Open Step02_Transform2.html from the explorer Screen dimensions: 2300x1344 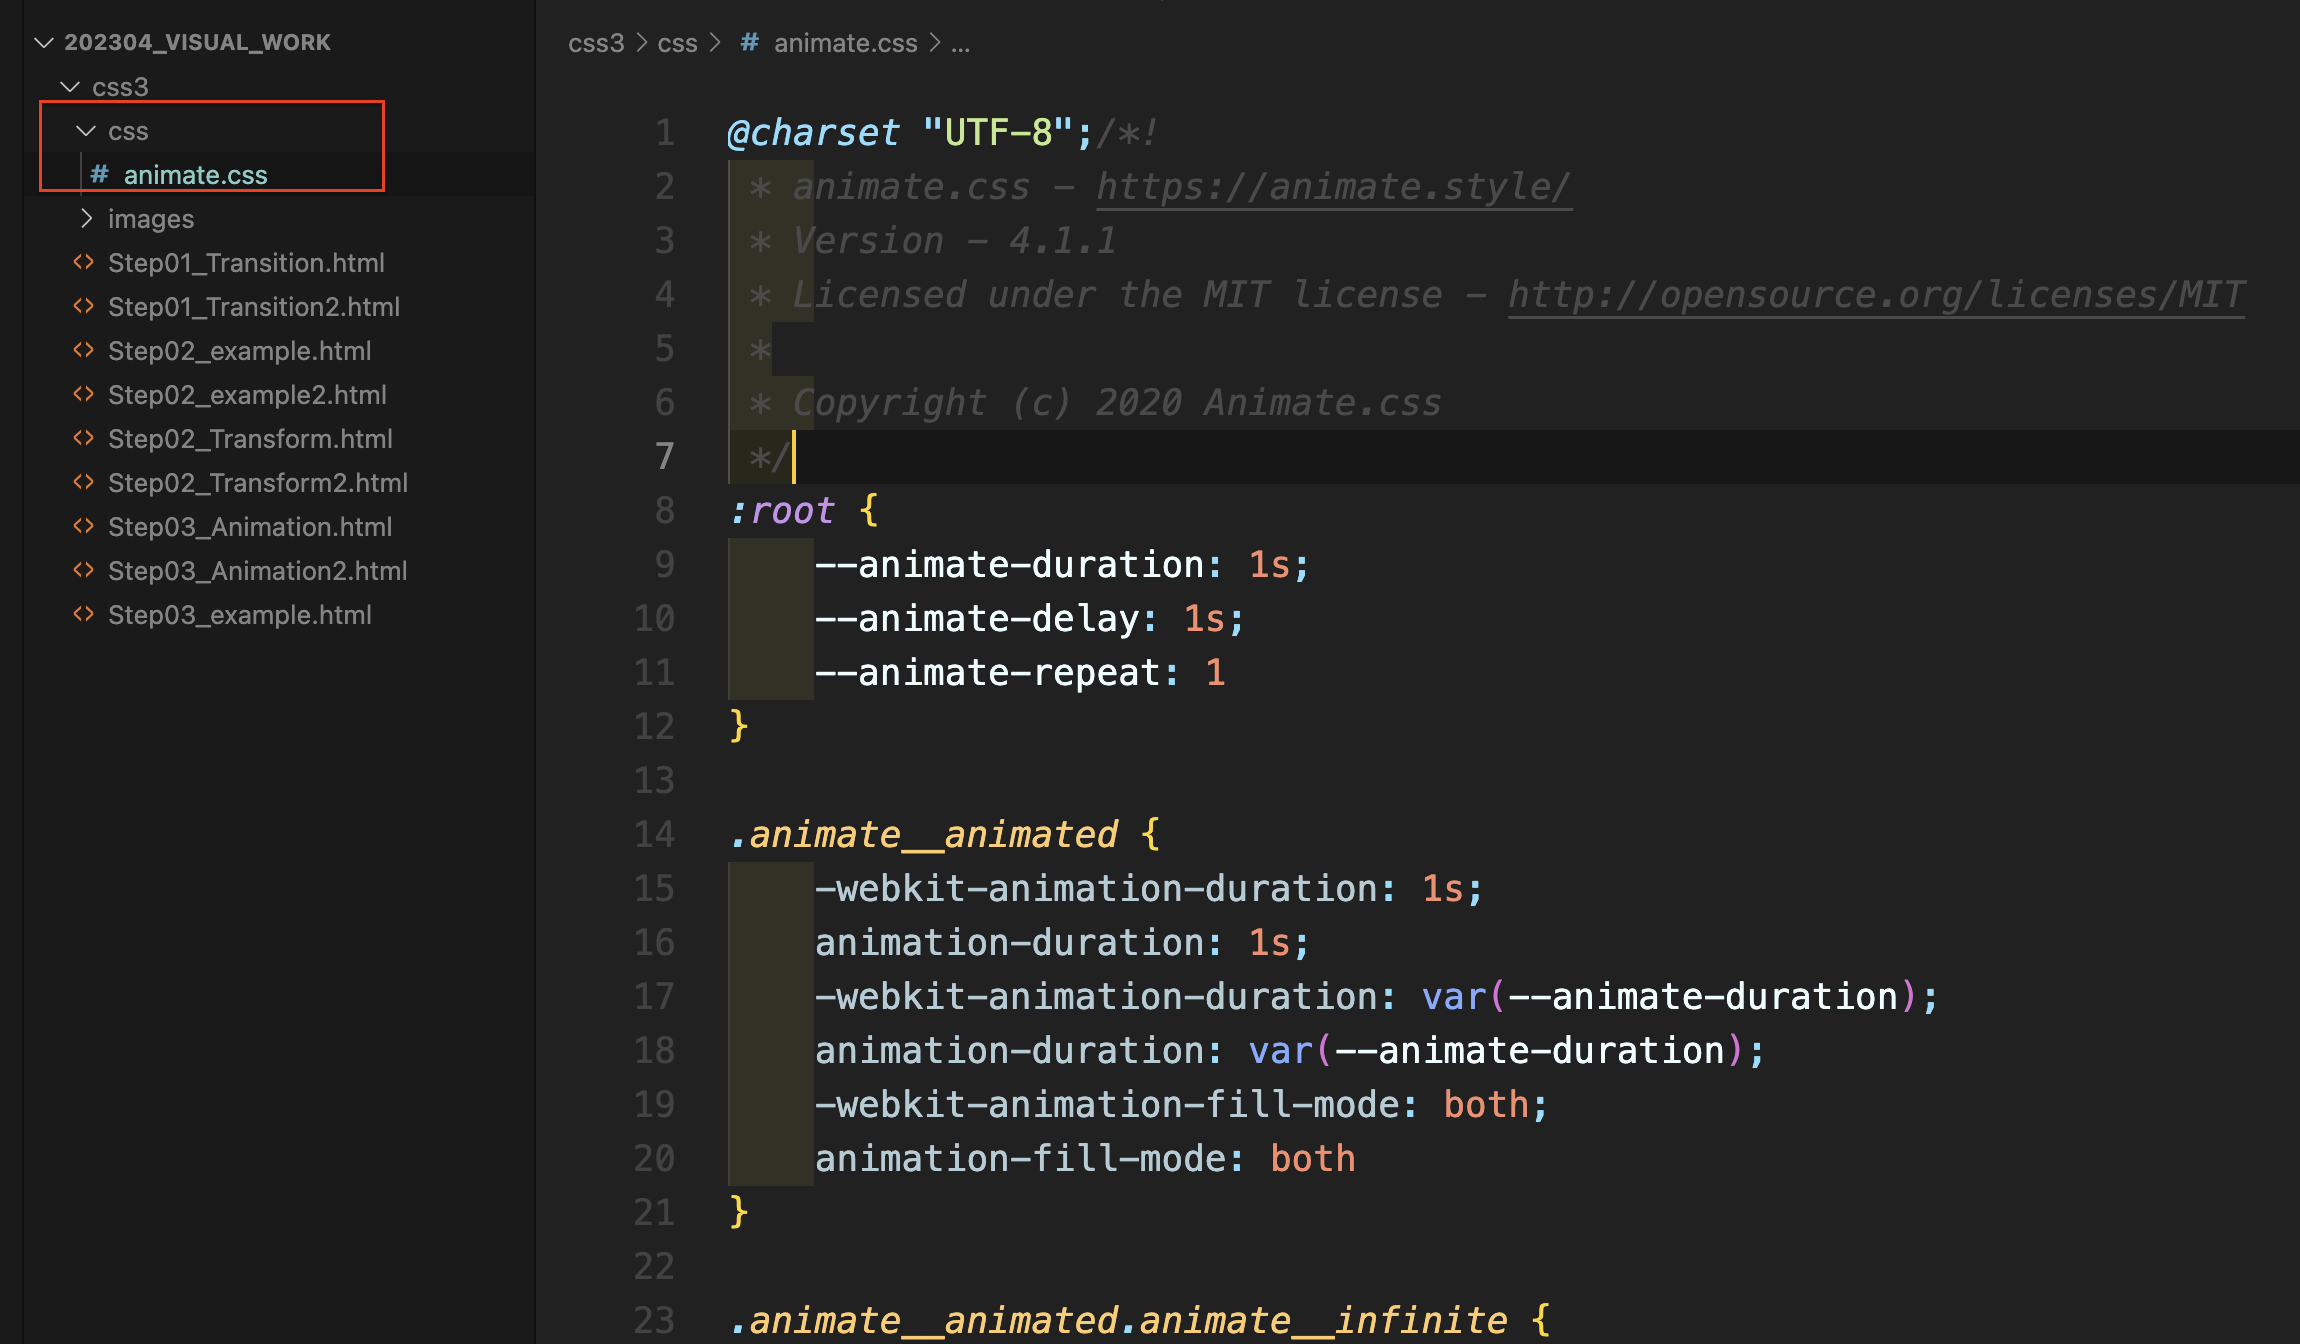tap(257, 483)
